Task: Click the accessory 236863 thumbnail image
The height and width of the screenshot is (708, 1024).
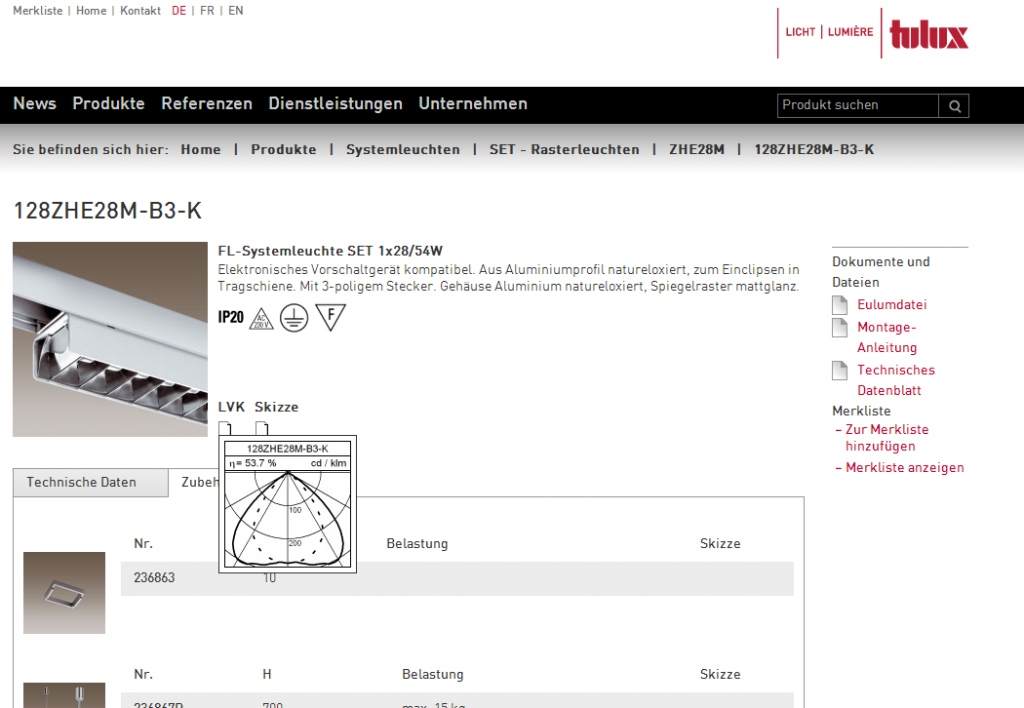Action: 64,592
